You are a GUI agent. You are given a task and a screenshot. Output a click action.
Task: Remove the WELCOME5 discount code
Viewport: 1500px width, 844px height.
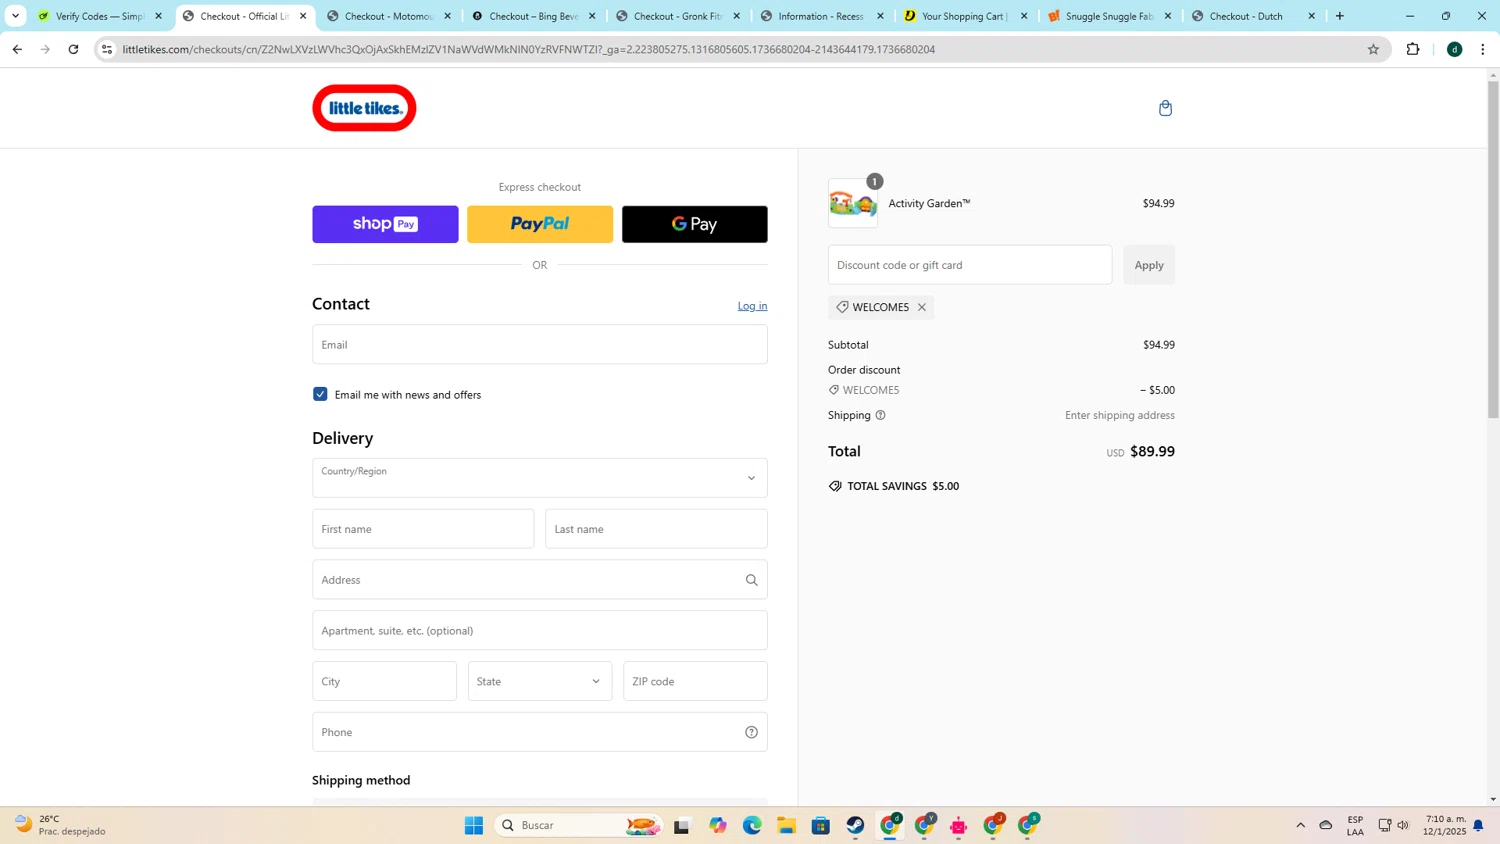[x=922, y=307]
